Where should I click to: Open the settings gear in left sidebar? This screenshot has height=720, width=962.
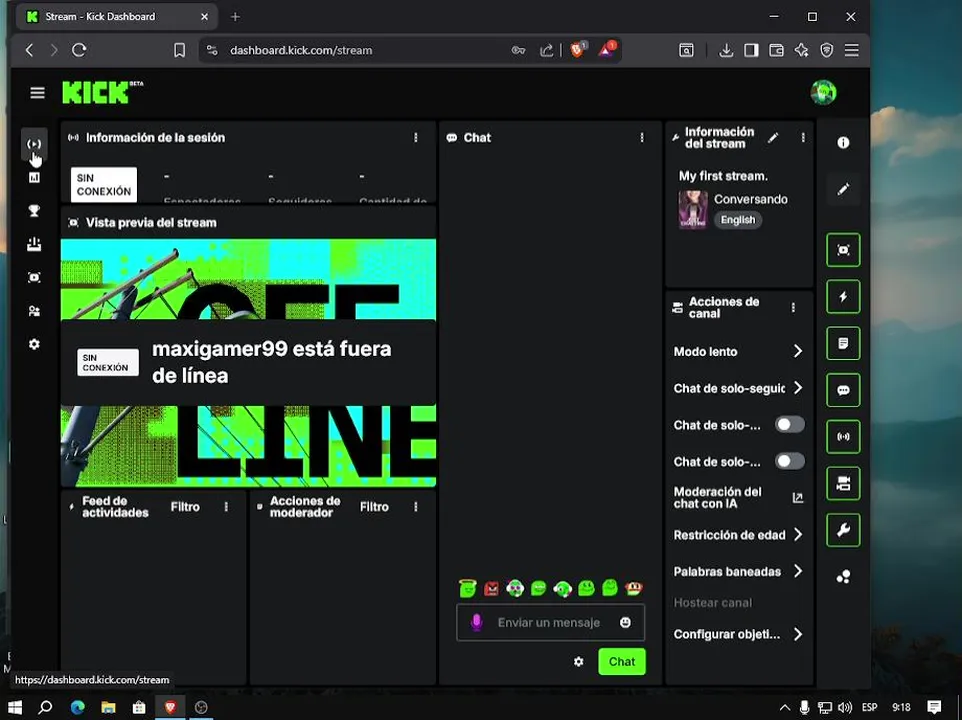(x=34, y=344)
